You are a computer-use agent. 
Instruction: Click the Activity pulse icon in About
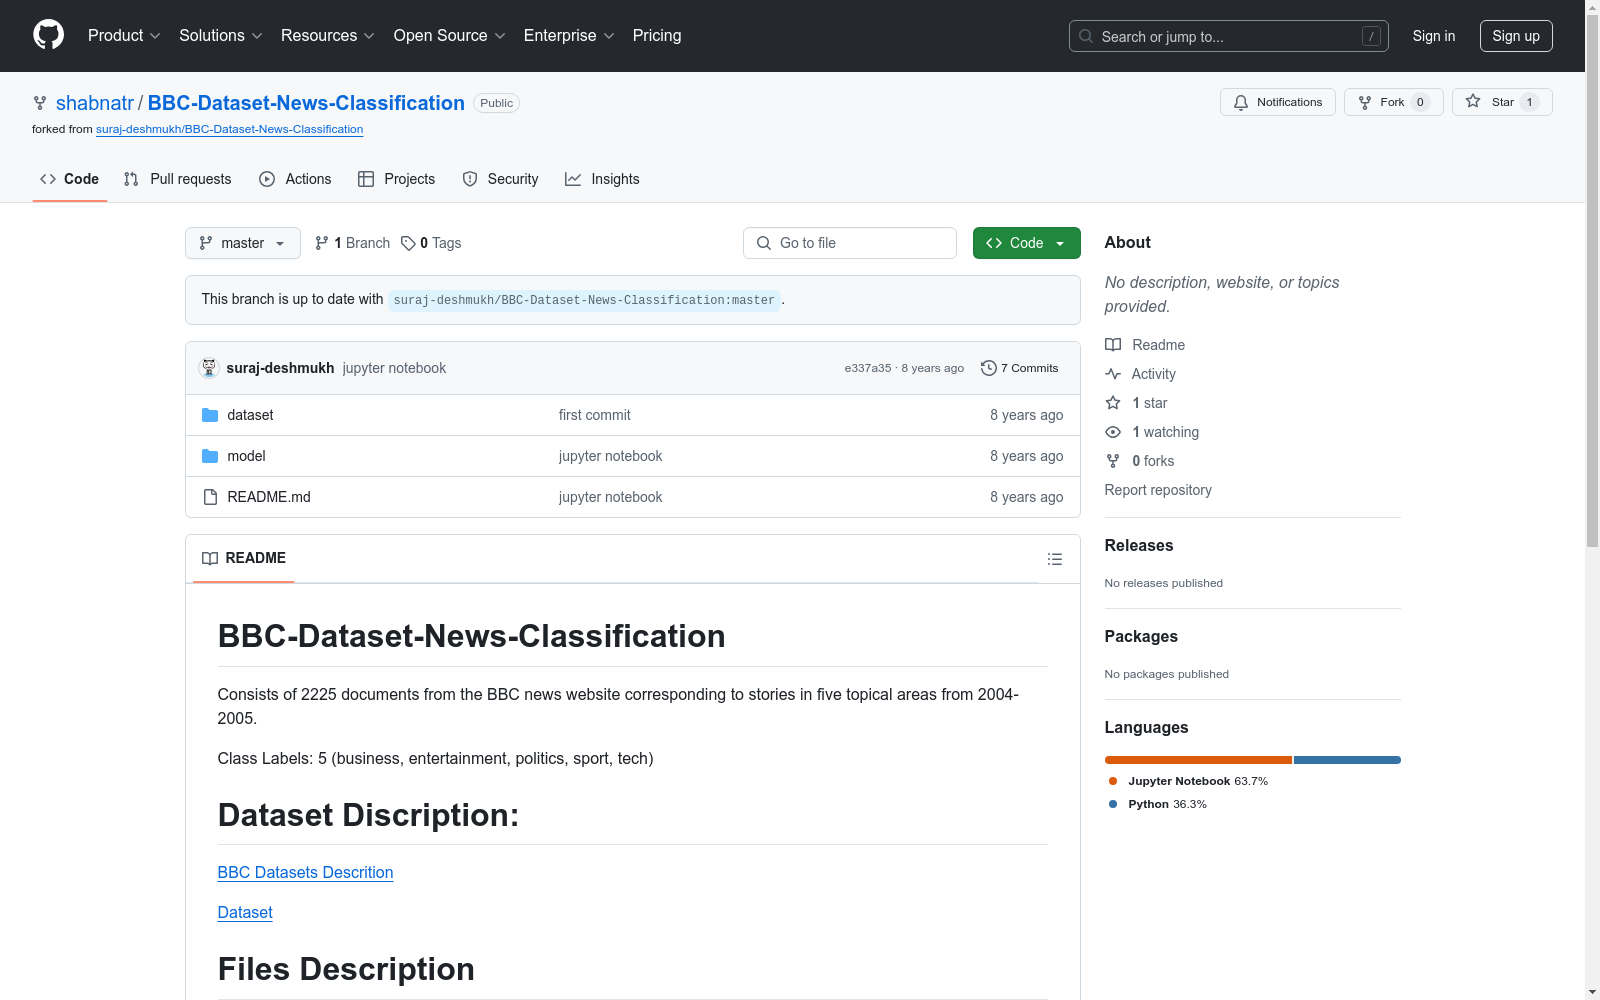click(1113, 374)
